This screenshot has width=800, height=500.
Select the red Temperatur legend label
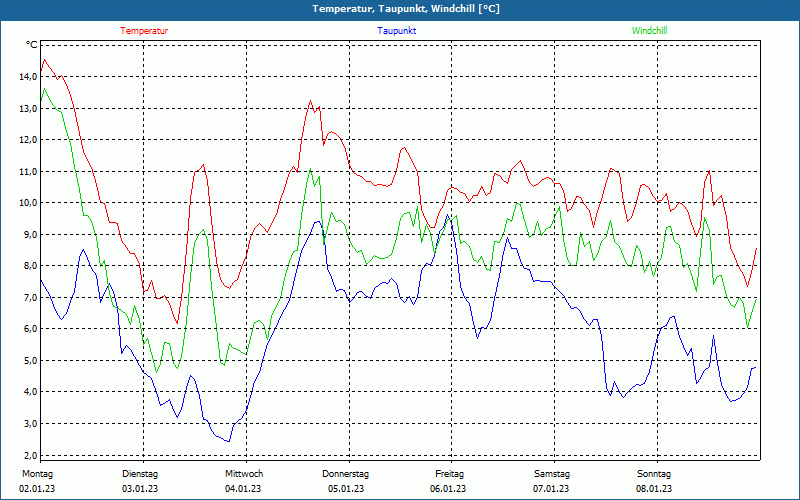pos(144,31)
